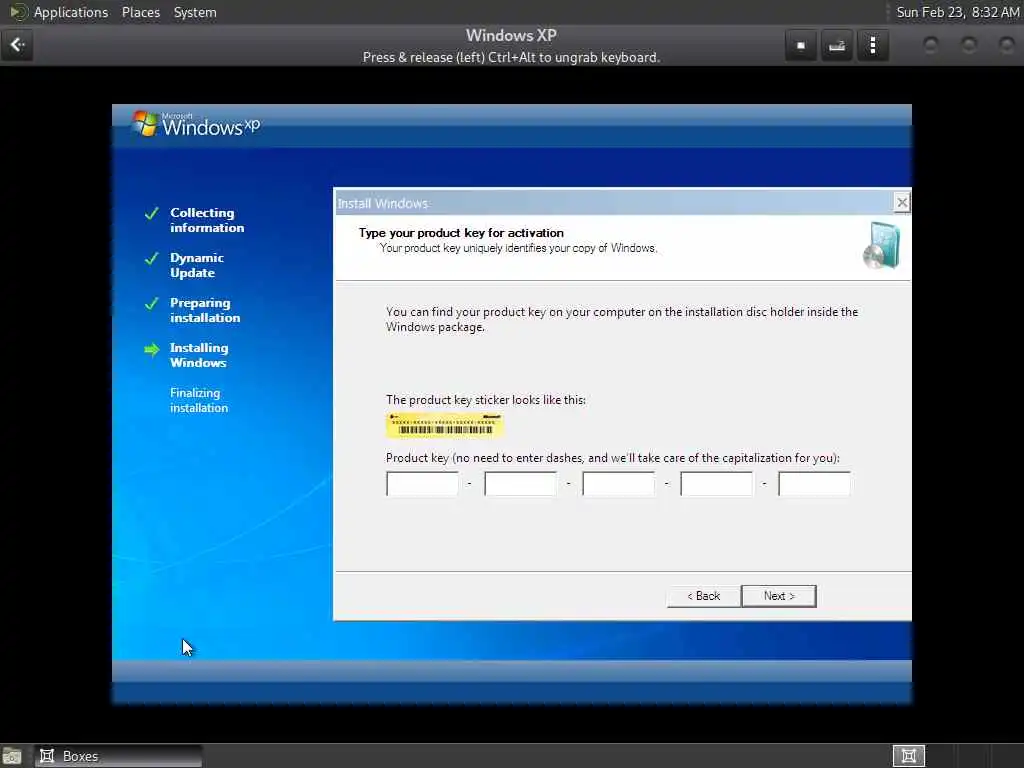This screenshot has height=768, width=1024.
Task: Click the 'Finalizing installation' step
Action: point(199,400)
